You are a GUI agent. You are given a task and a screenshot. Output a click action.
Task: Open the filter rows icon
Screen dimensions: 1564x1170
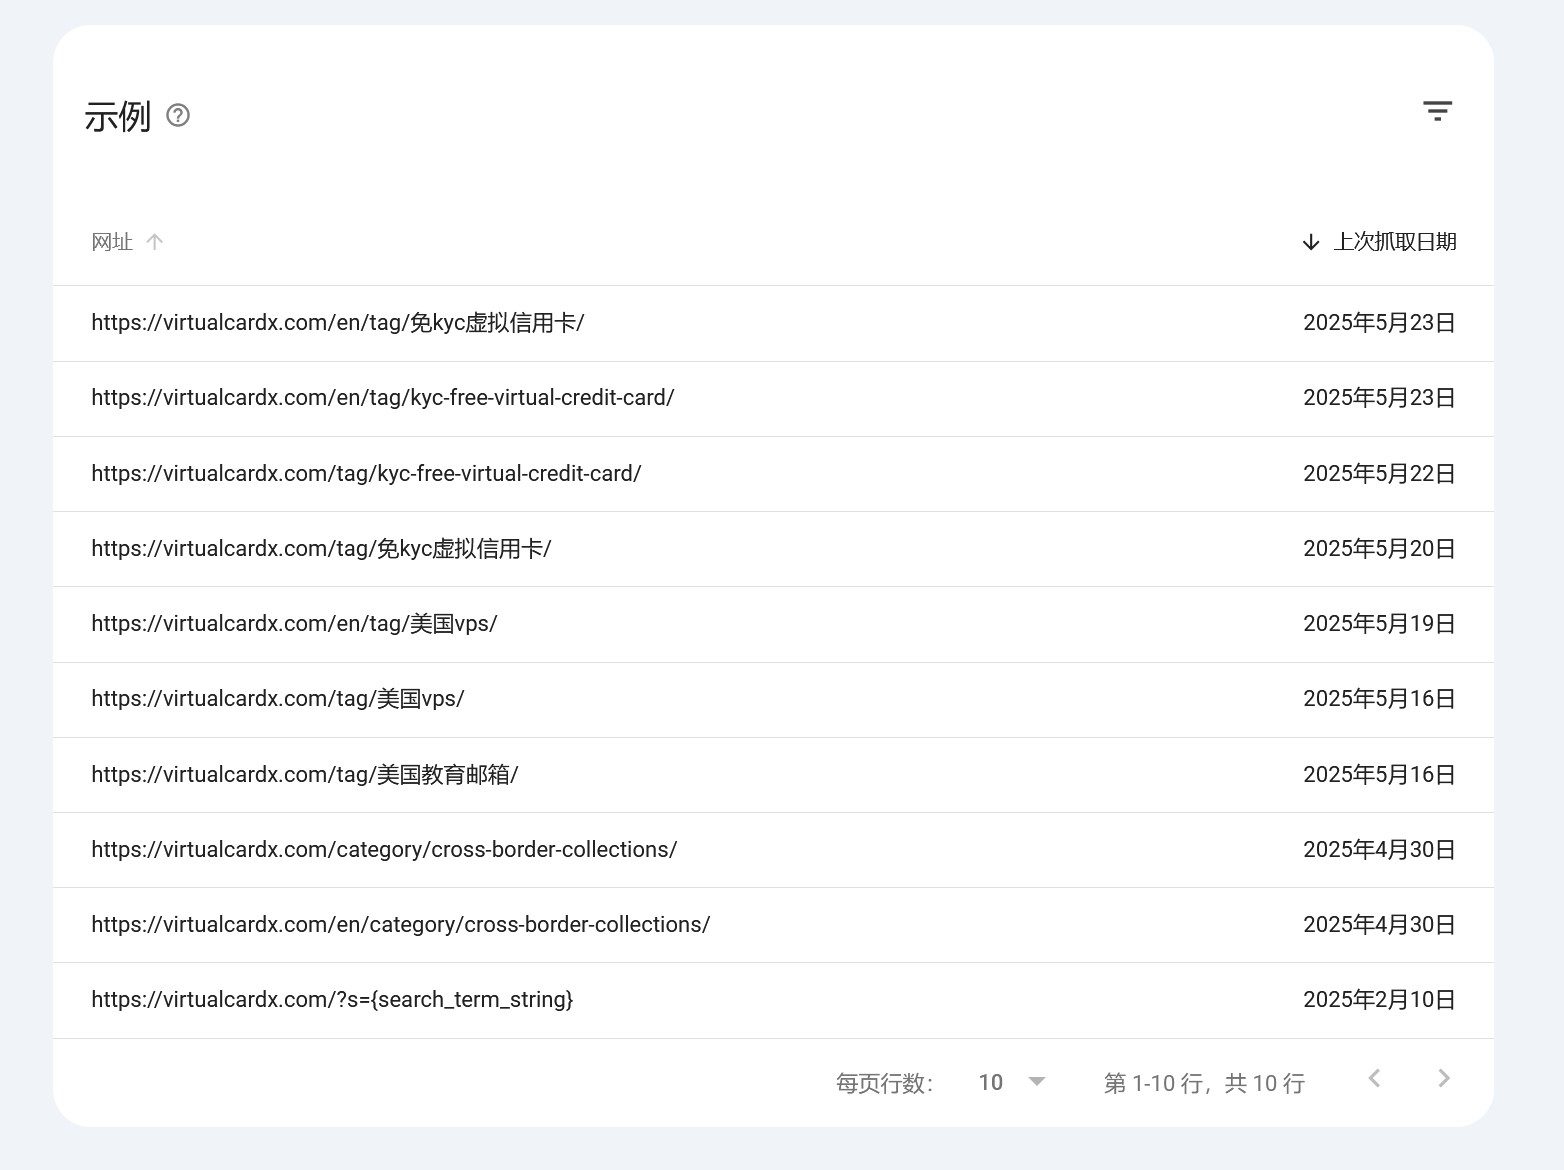pyautogui.click(x=1437, y=111)
